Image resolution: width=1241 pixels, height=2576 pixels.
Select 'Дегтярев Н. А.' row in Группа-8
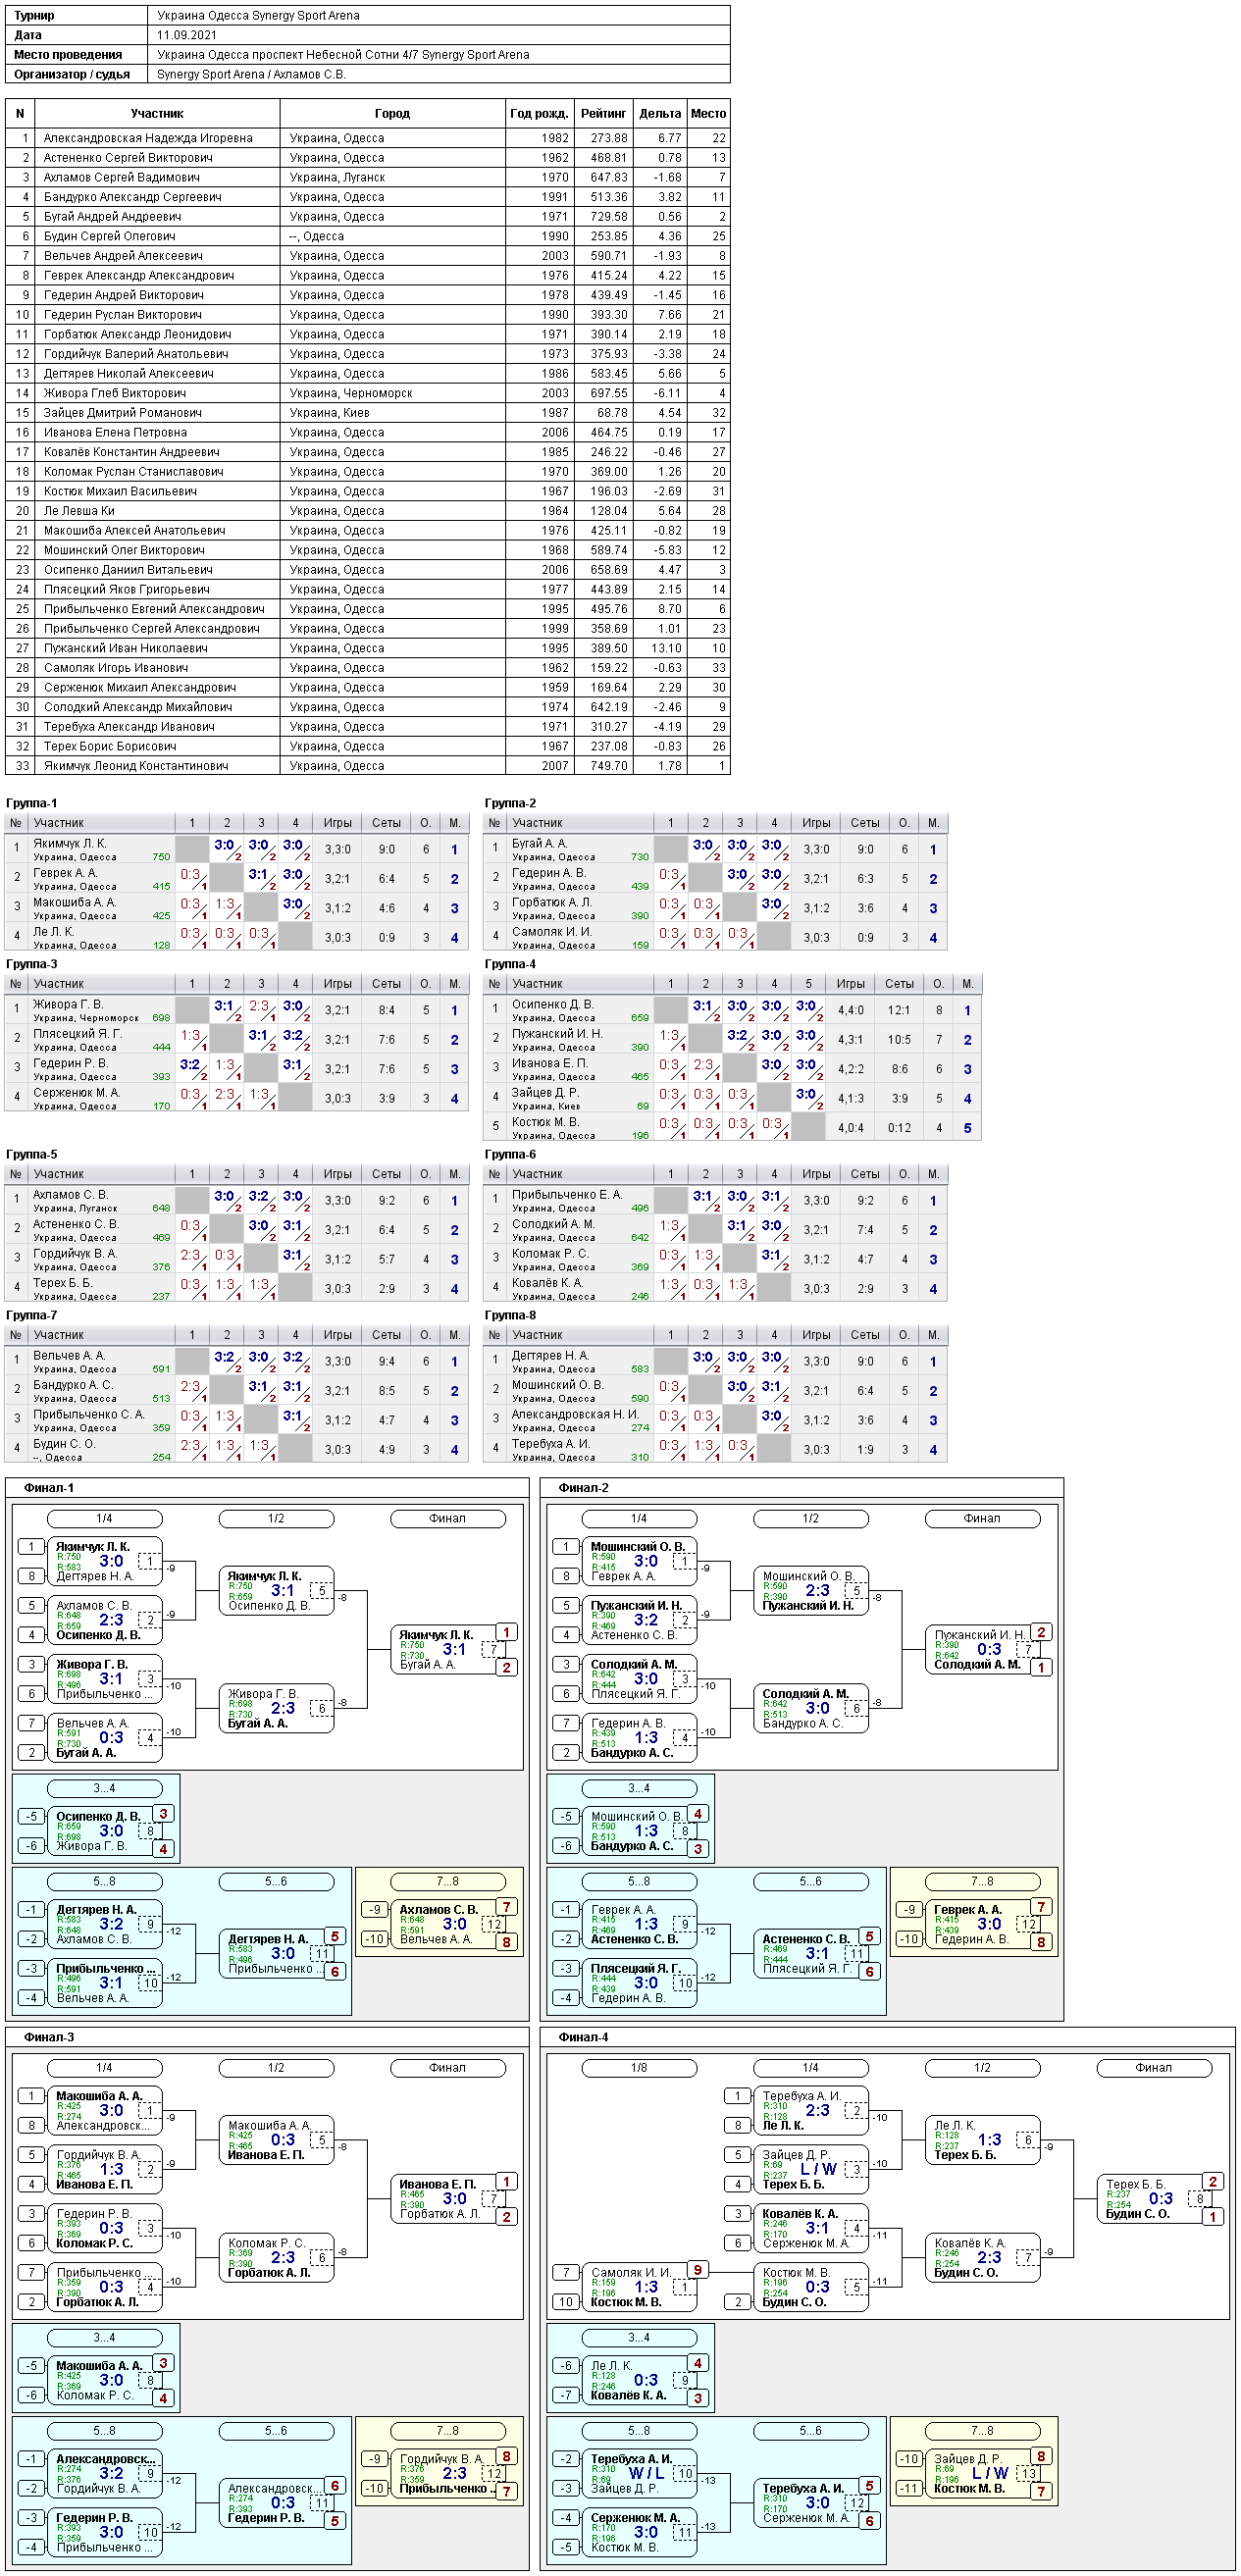(716, 1362)
